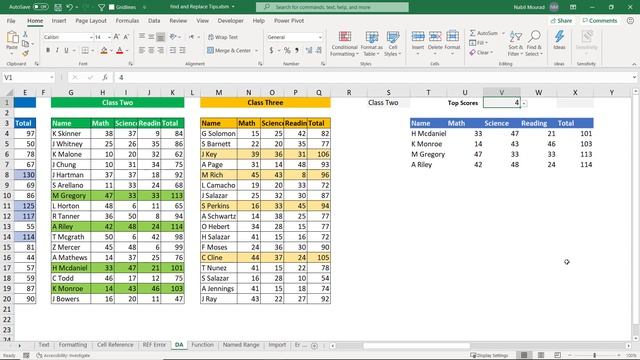Toggle Underline formatting

[66, 50]
